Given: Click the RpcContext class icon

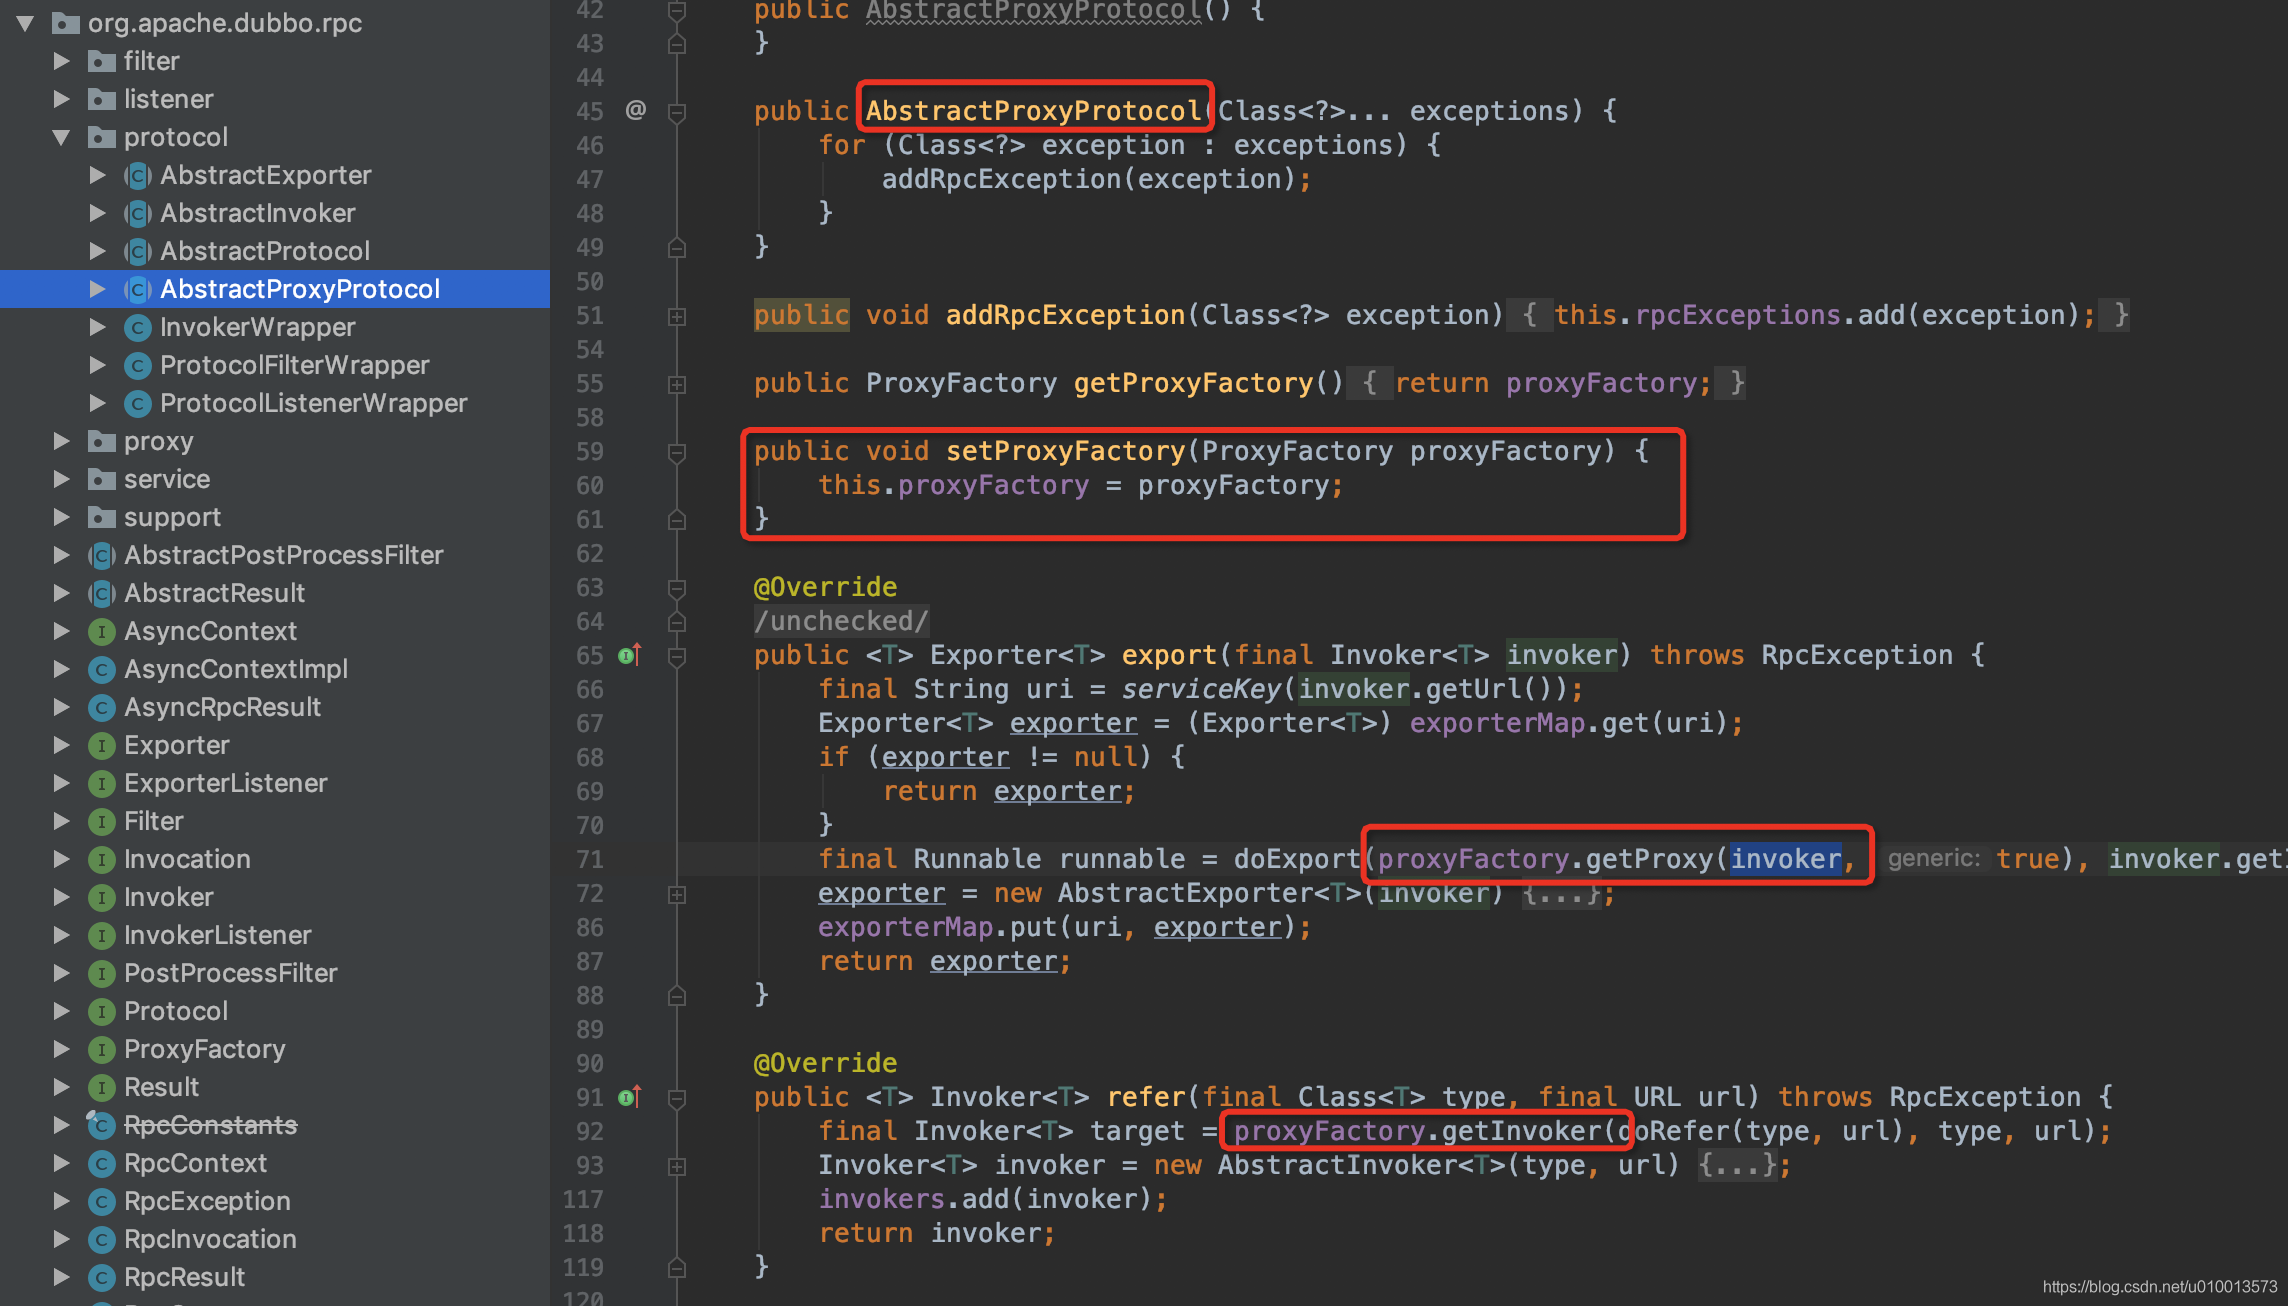Looking at the screenshot, I should tap(101, 1164).
